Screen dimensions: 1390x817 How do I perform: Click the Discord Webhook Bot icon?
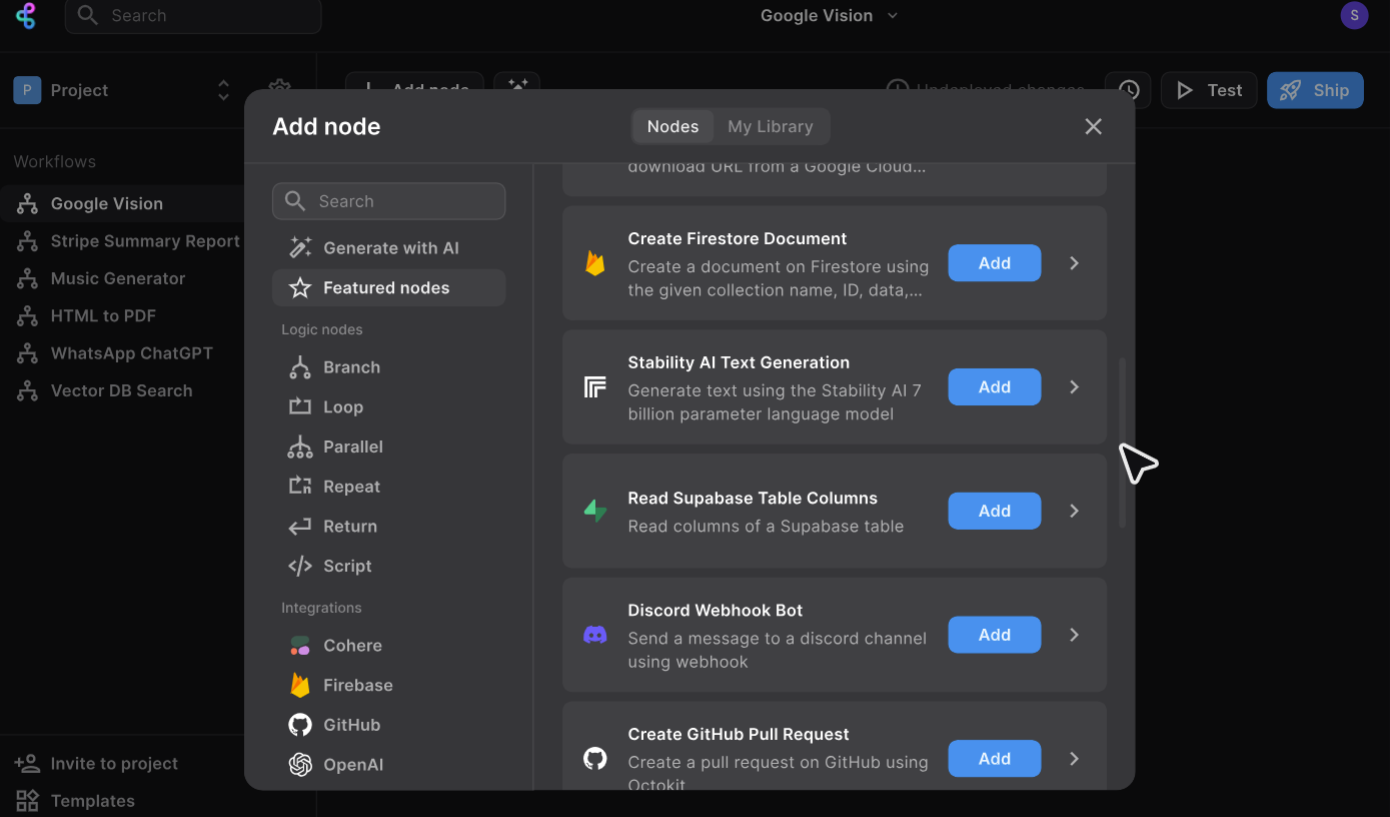click(x=595, y=634)
